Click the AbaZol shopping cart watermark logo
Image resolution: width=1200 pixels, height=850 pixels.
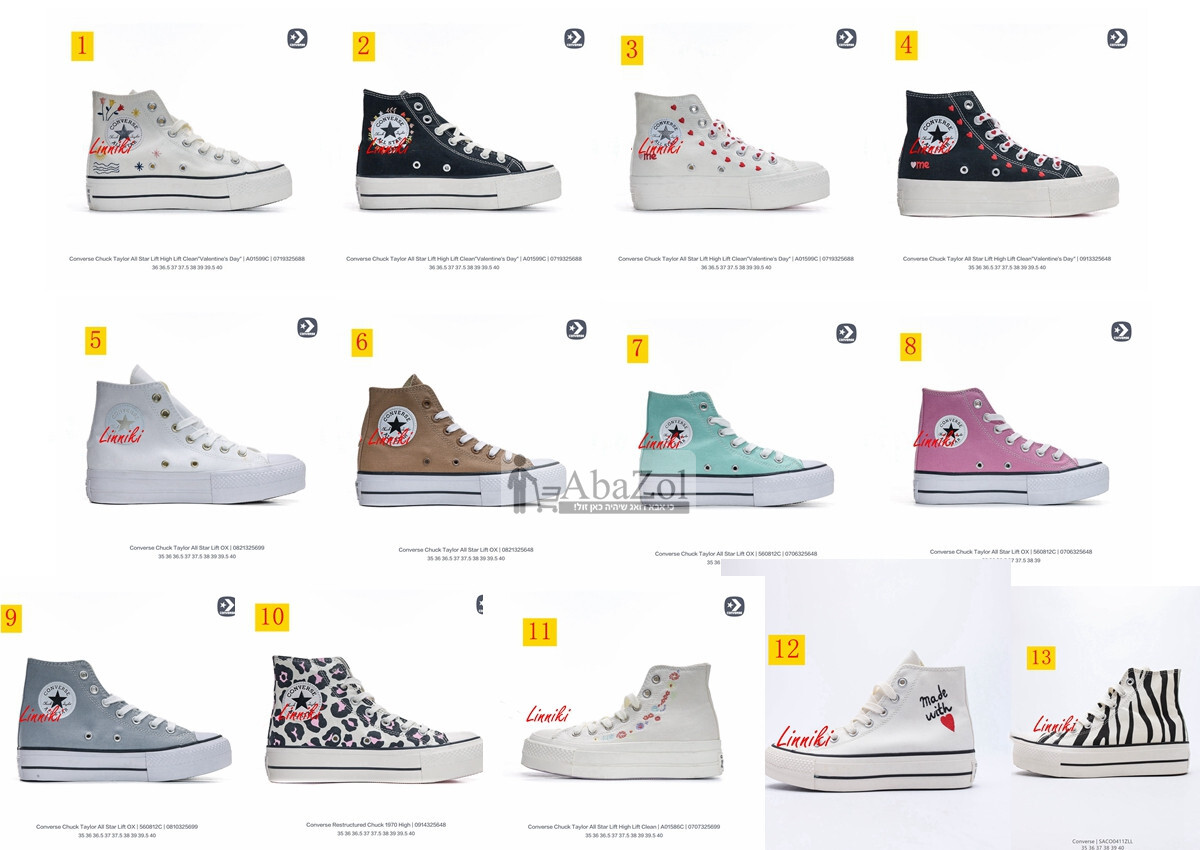pos(598,491)
